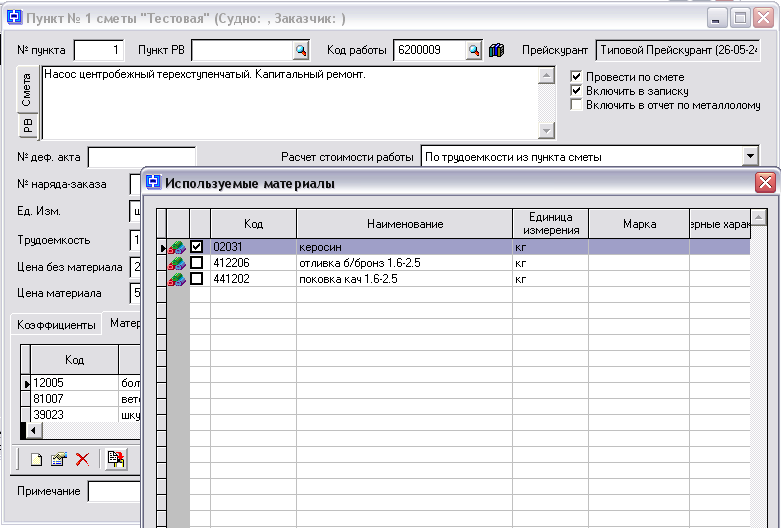Click the керосин name cell
Image resolution: width=781 pixels, height=528 pixels.
tap(405, 247)
